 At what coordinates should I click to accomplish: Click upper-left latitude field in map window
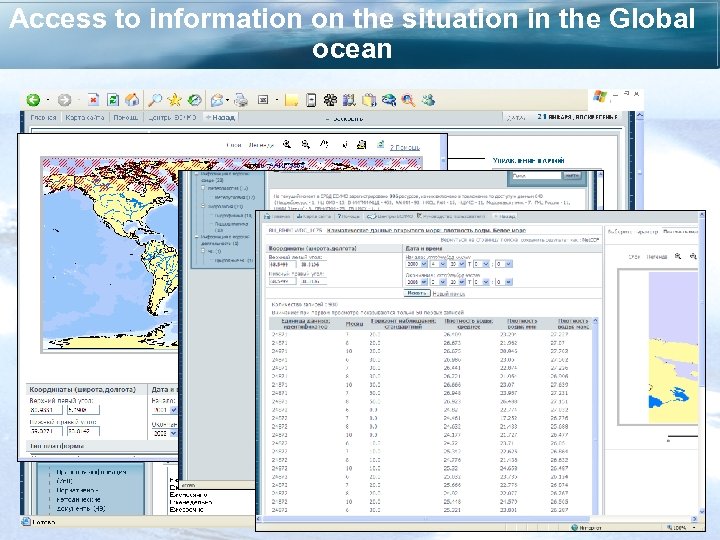click(x=46, y=410)
